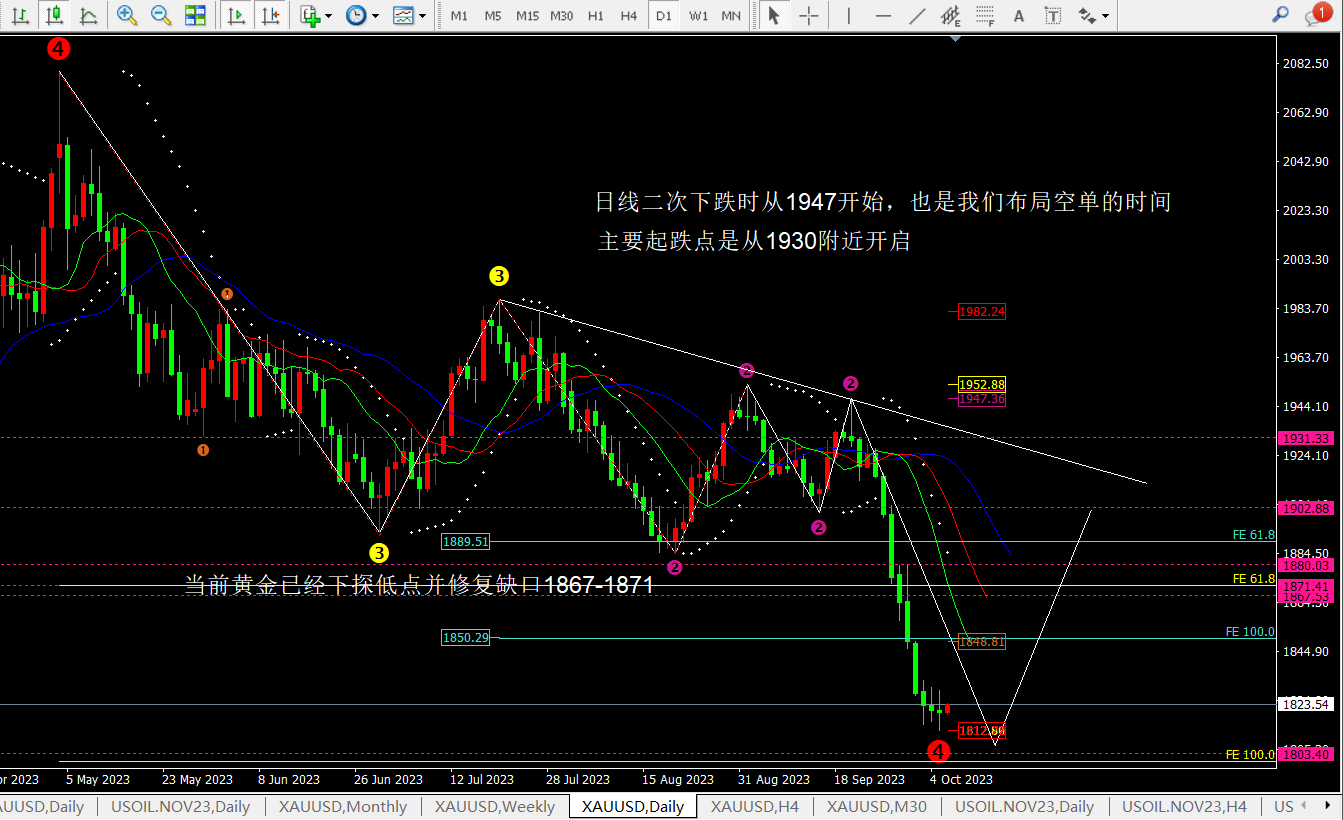The width and height of the screenshot is (1343, 820).
Task: Expand the add-indicators dropdown arrow
Action: point(329,15)
